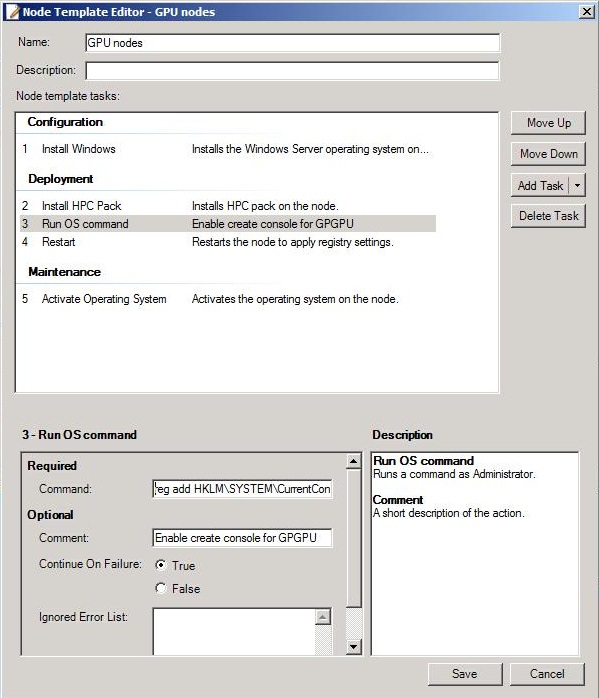This screenshot has width=599, height=698.
Task: Click the Save button
Action: (x=465, y=674)
